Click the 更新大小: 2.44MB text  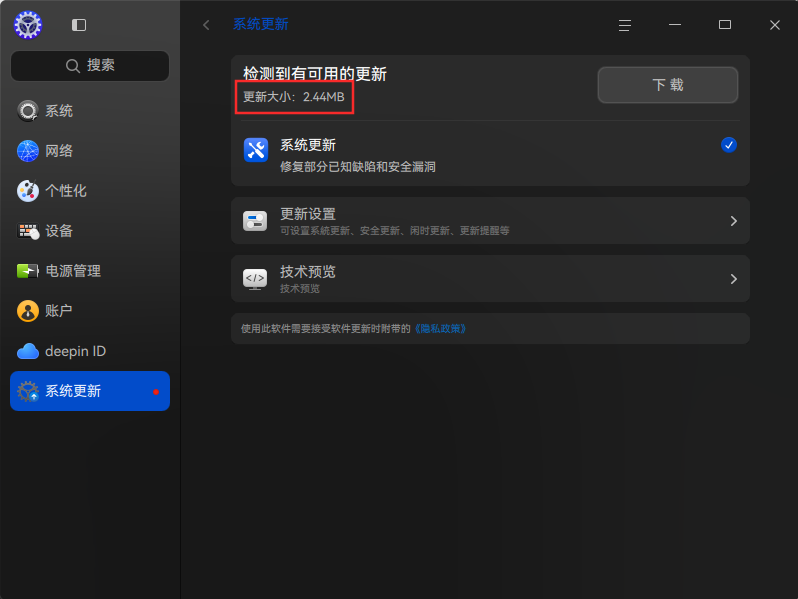(294, 97)
